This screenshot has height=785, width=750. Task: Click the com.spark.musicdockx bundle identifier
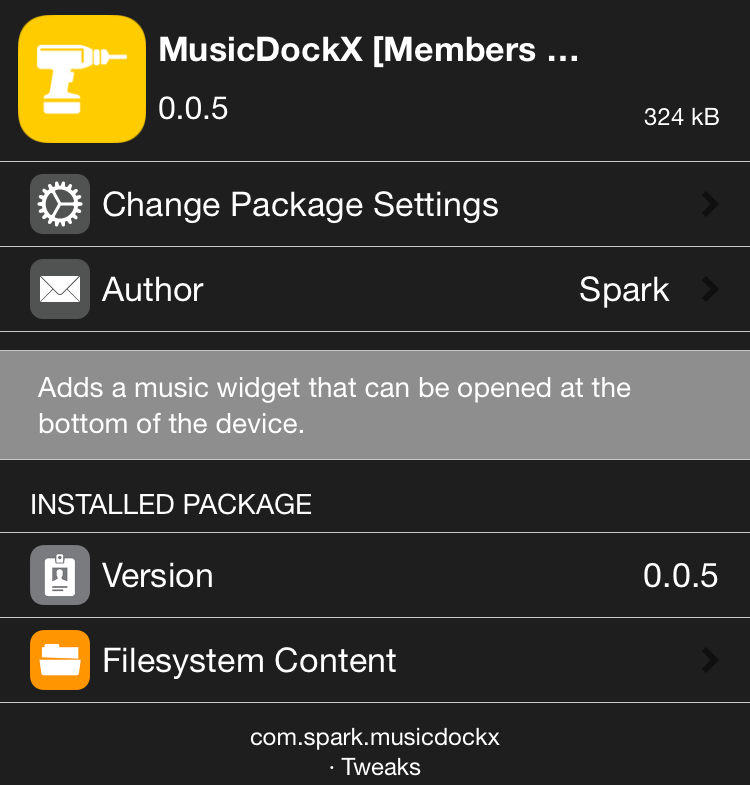point(375,738)
